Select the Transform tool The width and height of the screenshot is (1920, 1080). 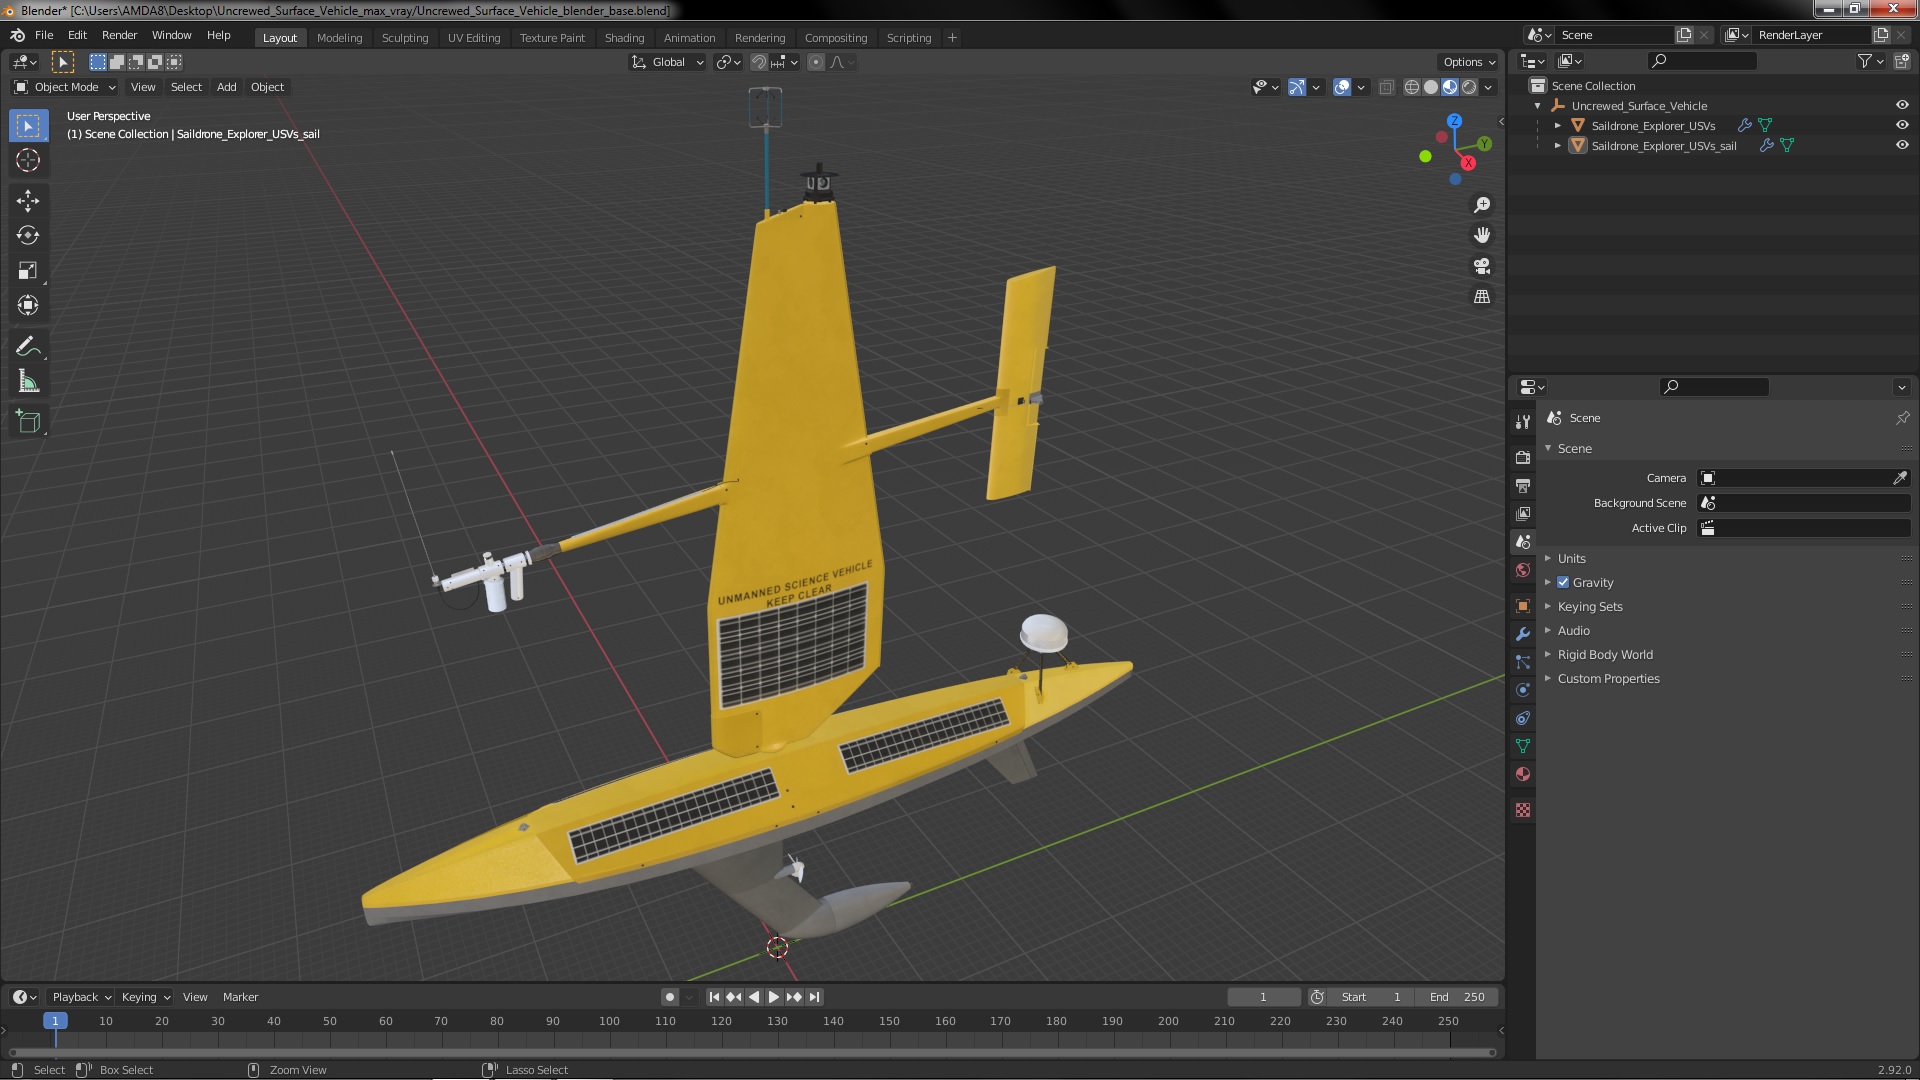28,305
